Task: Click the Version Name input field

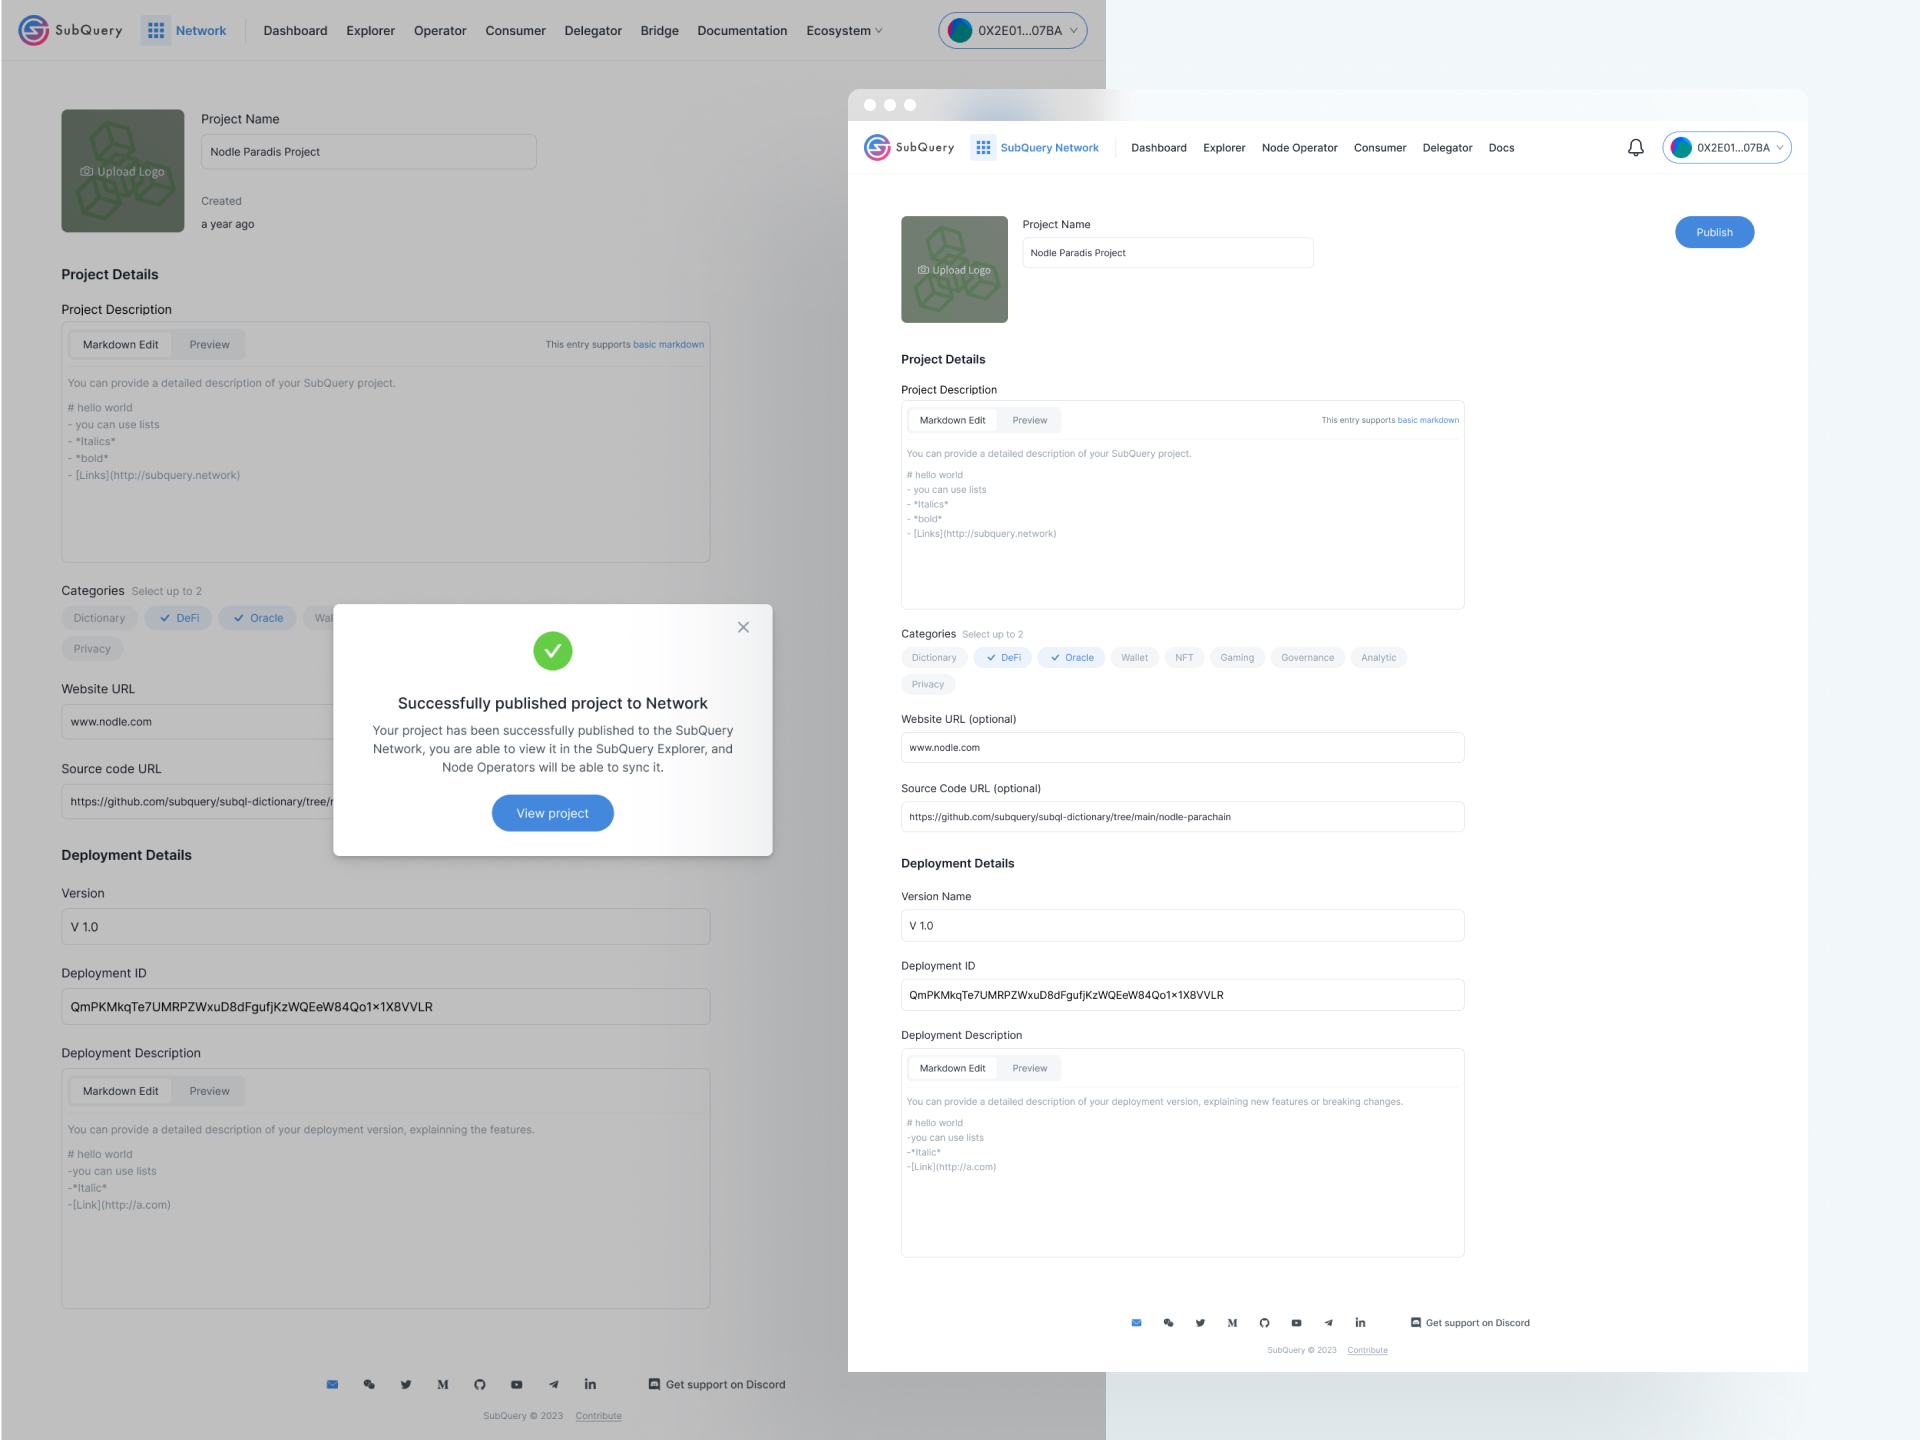Action: (1182, 926)
